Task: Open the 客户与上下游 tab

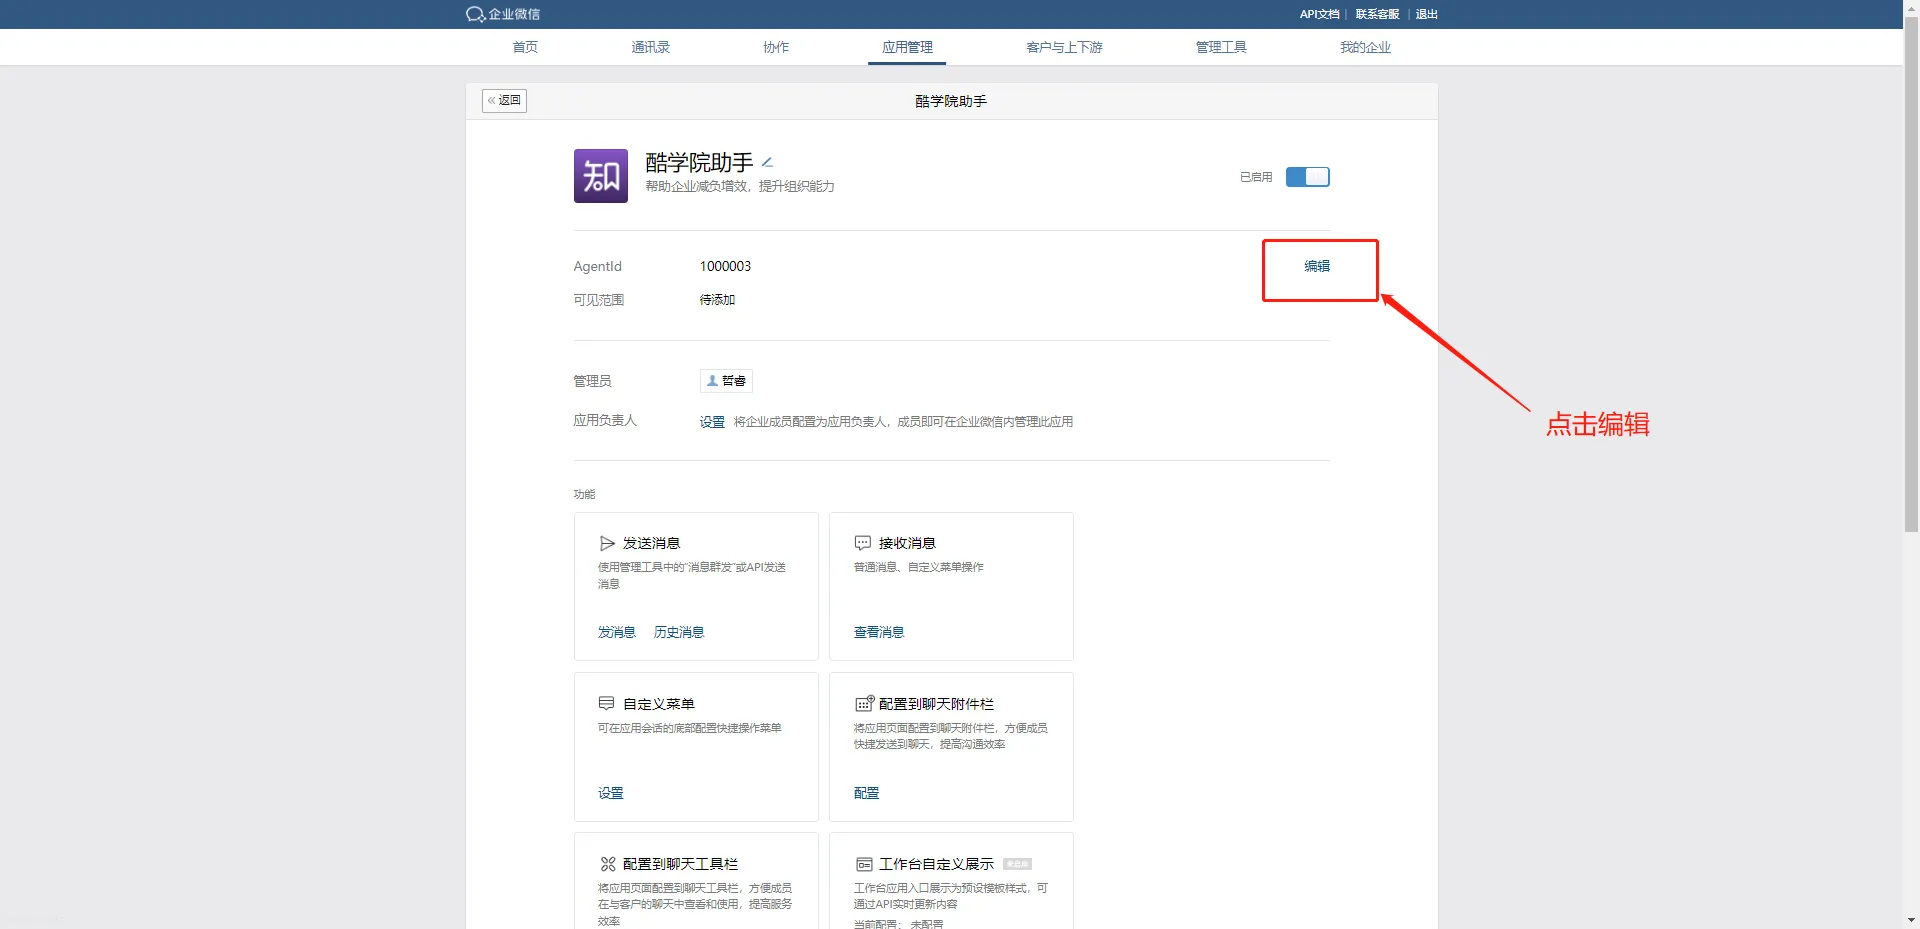Action: click(1064, 47)
